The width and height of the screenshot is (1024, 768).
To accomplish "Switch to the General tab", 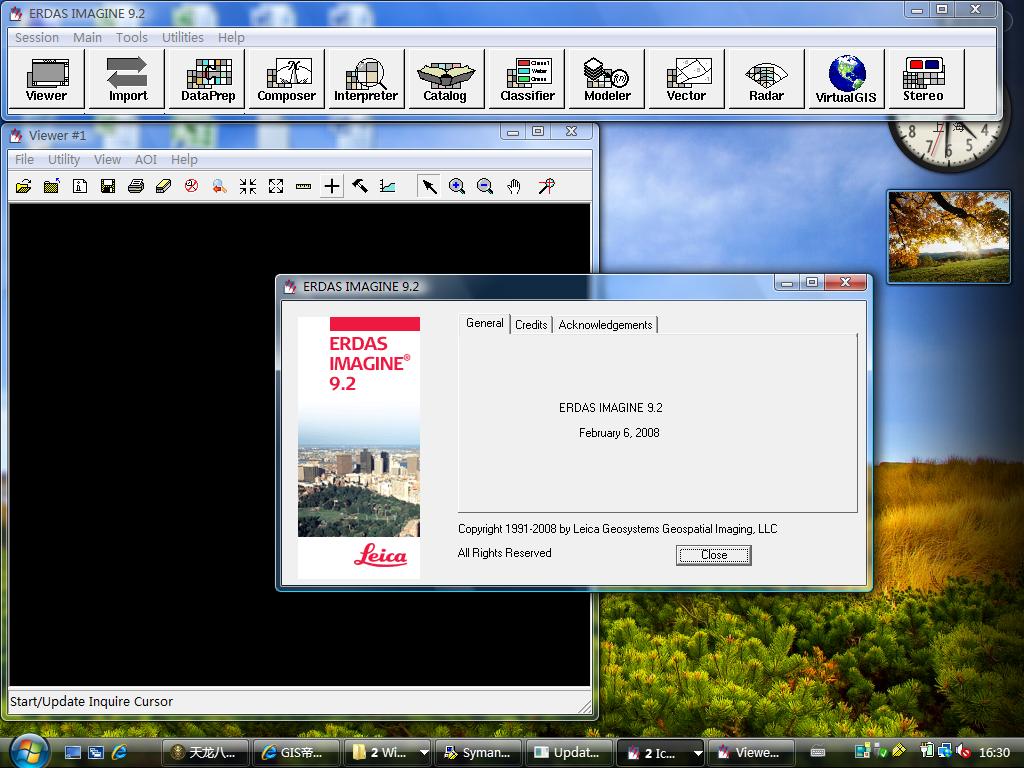I will pyautogui.click(x=485, y=323).
